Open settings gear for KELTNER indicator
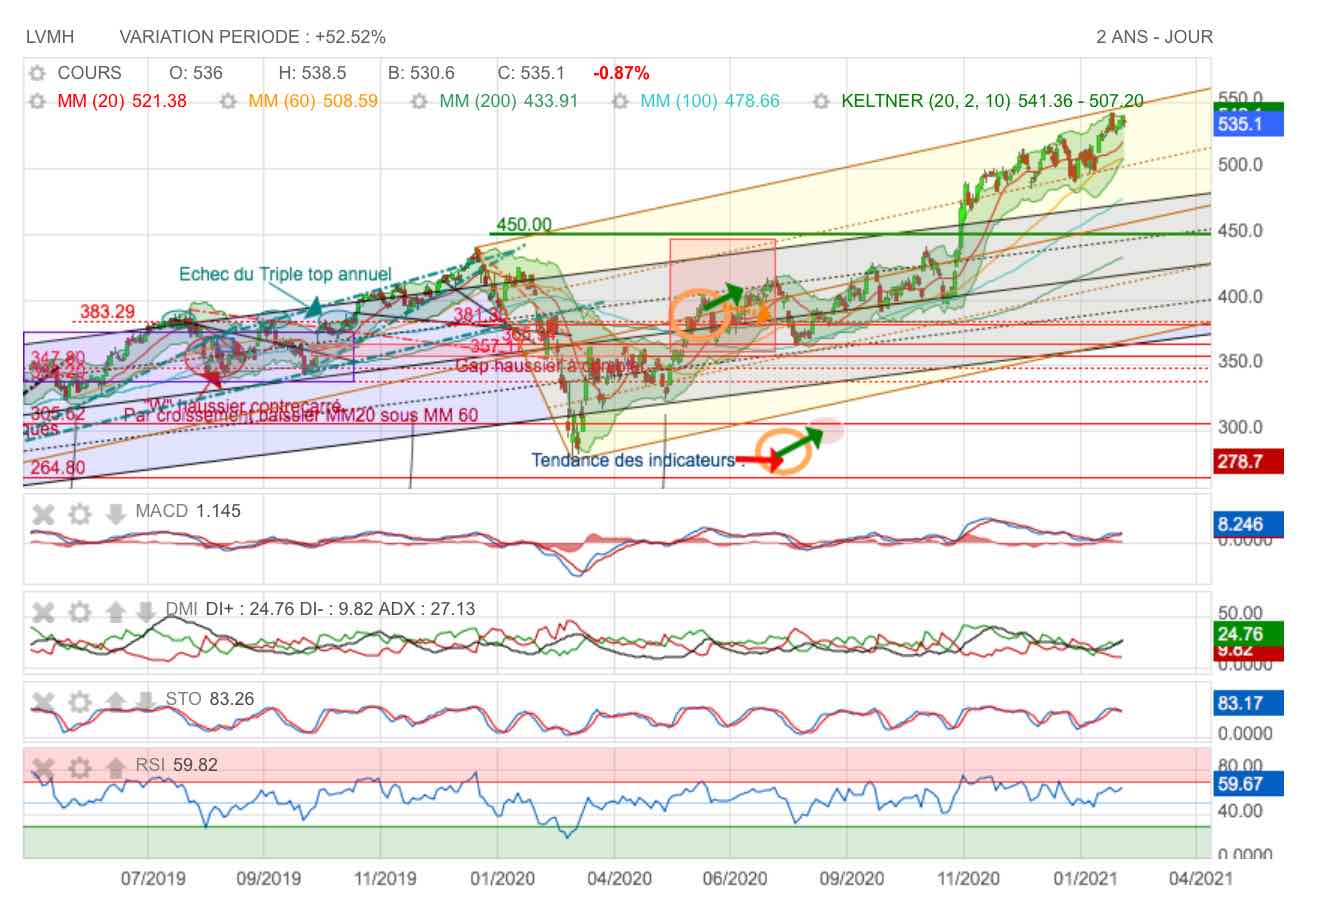 click(x=822, y=101)
